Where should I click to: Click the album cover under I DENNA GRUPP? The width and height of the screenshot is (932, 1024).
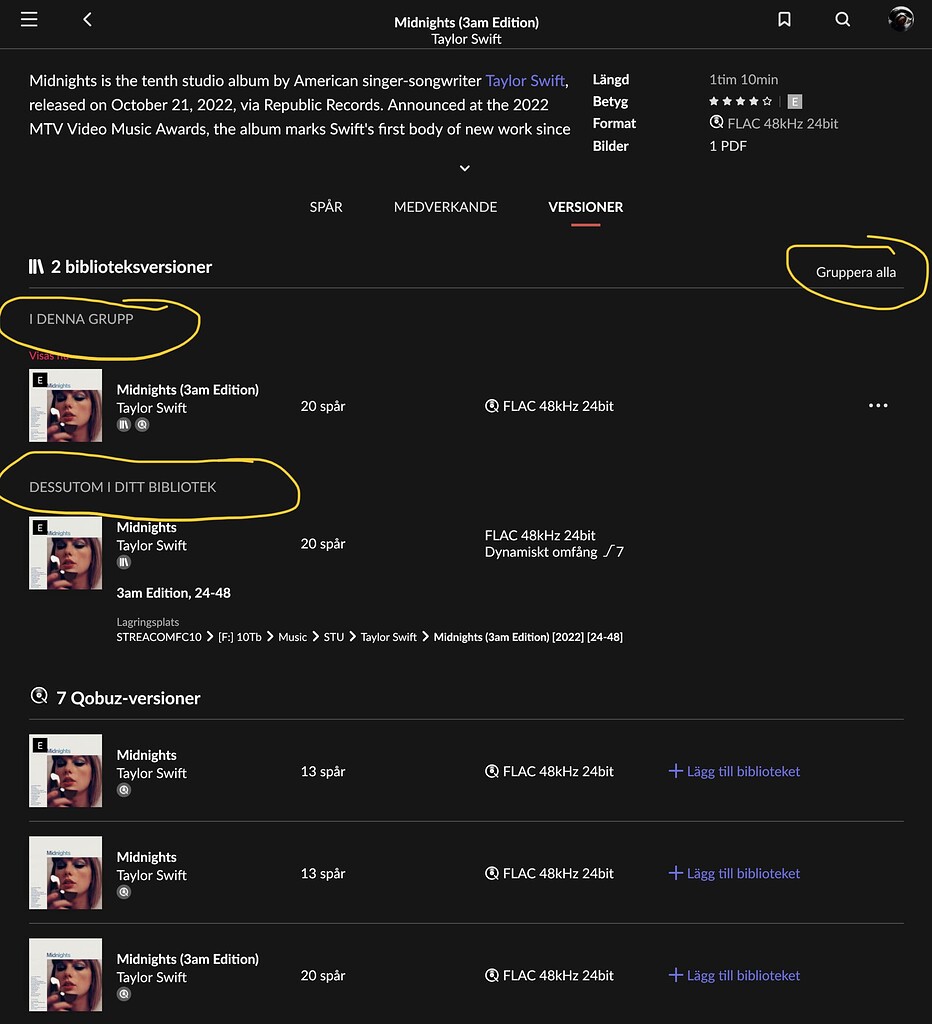coord(66,405)
